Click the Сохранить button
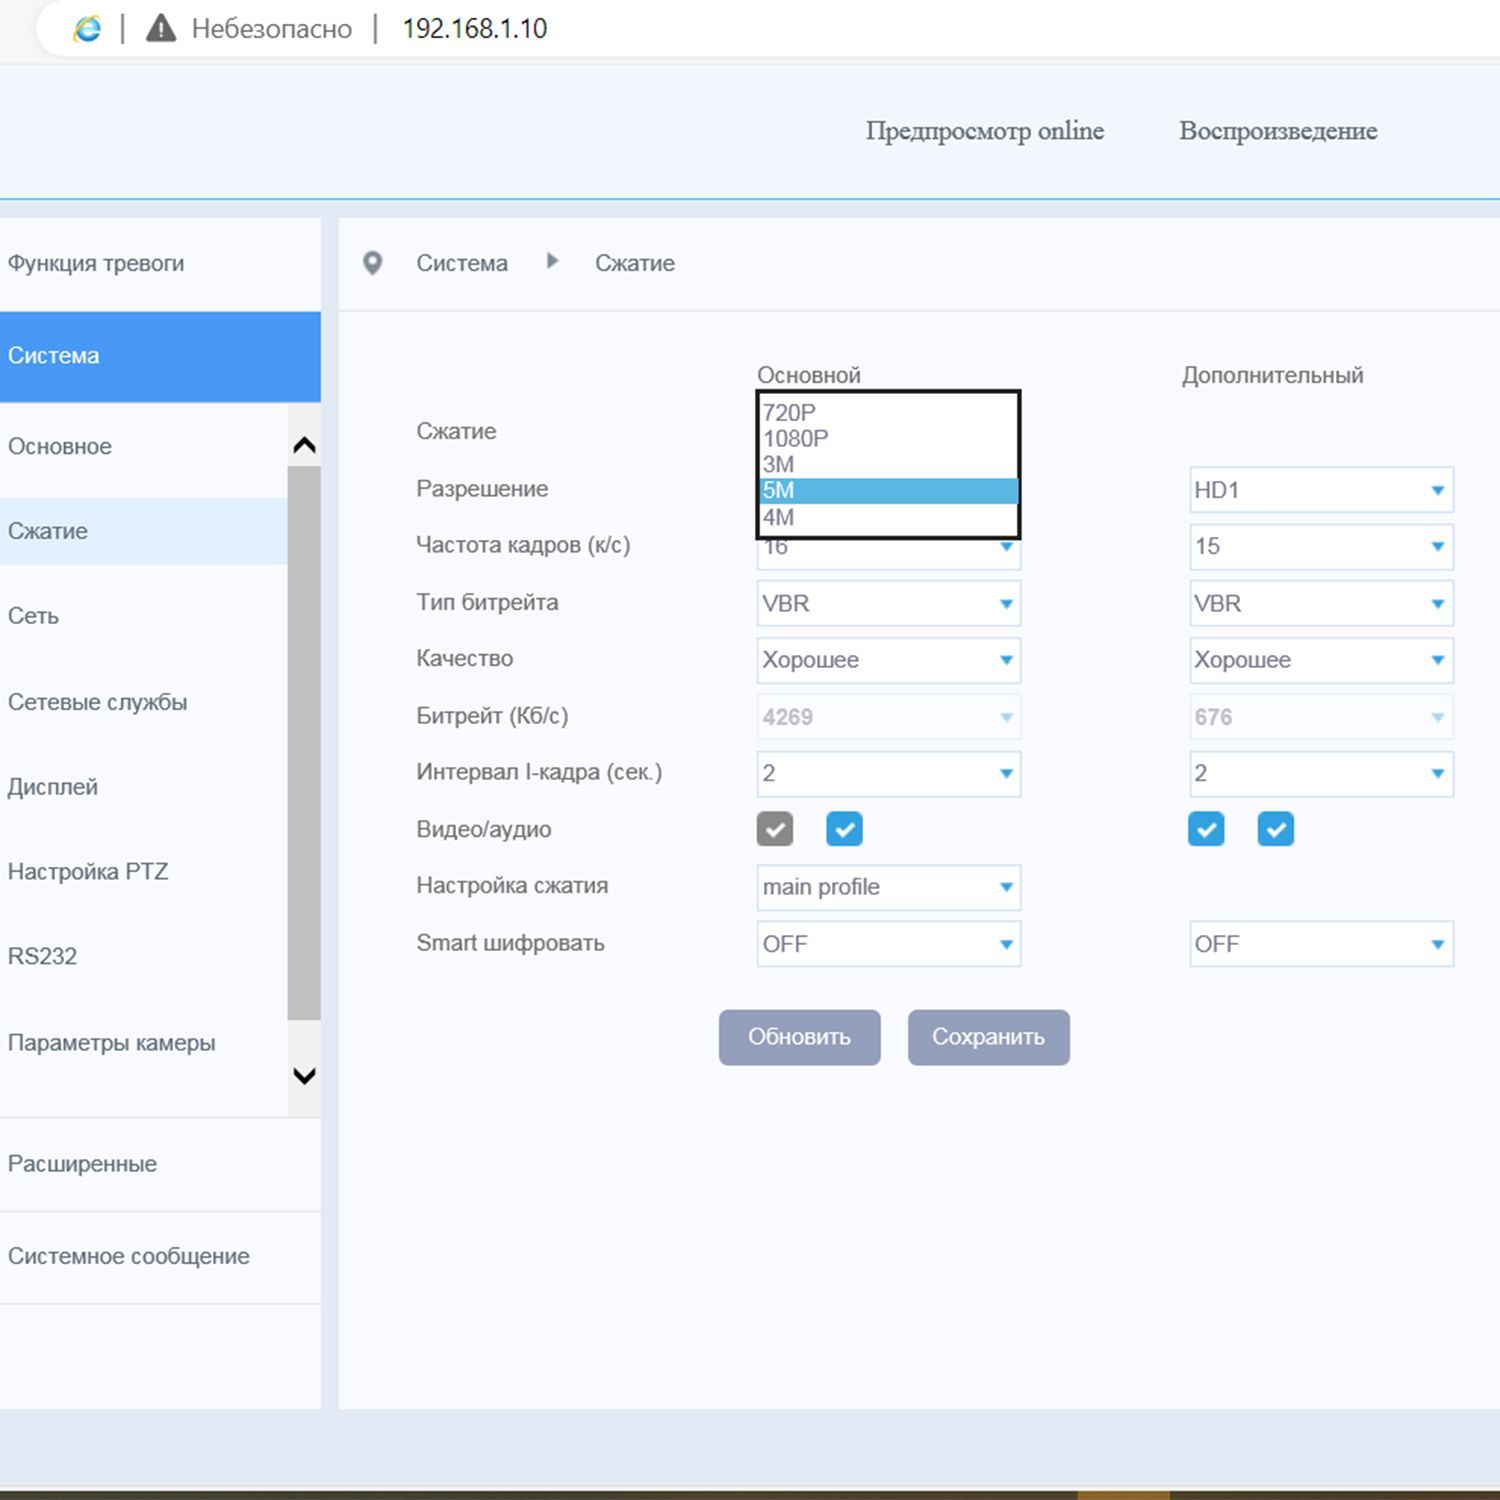This screenshot has width=1500, height=1500. (x=989, y=1037)
